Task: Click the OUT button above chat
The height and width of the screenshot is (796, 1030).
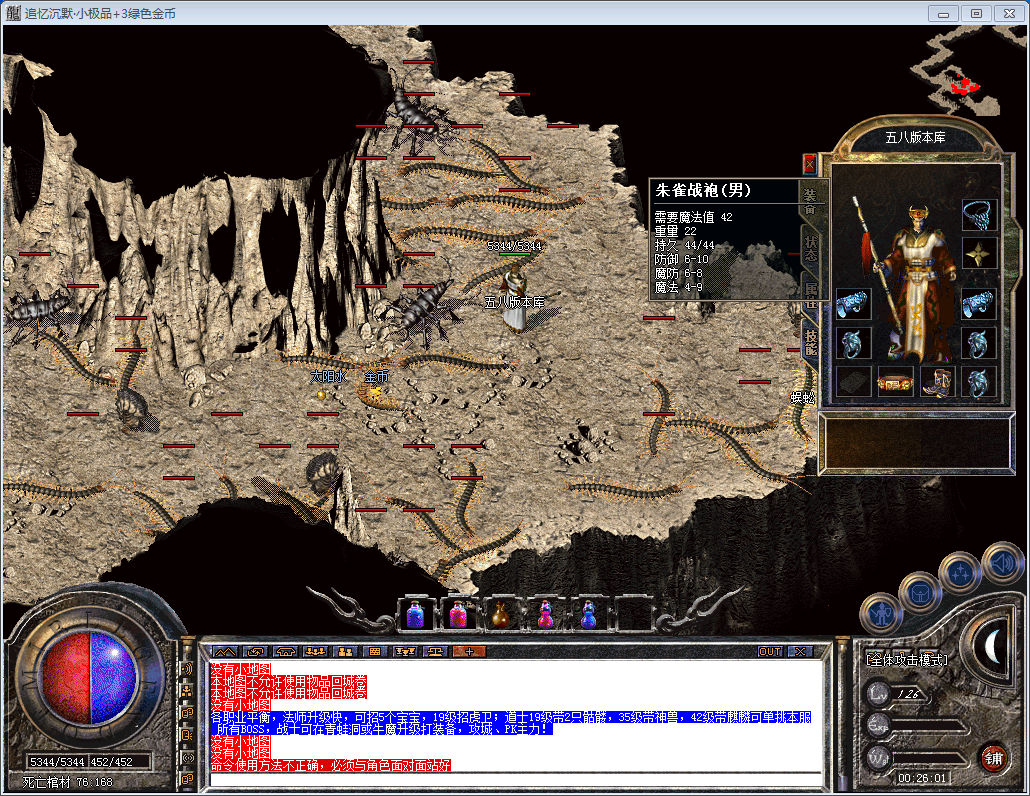Action: [770, 652]
